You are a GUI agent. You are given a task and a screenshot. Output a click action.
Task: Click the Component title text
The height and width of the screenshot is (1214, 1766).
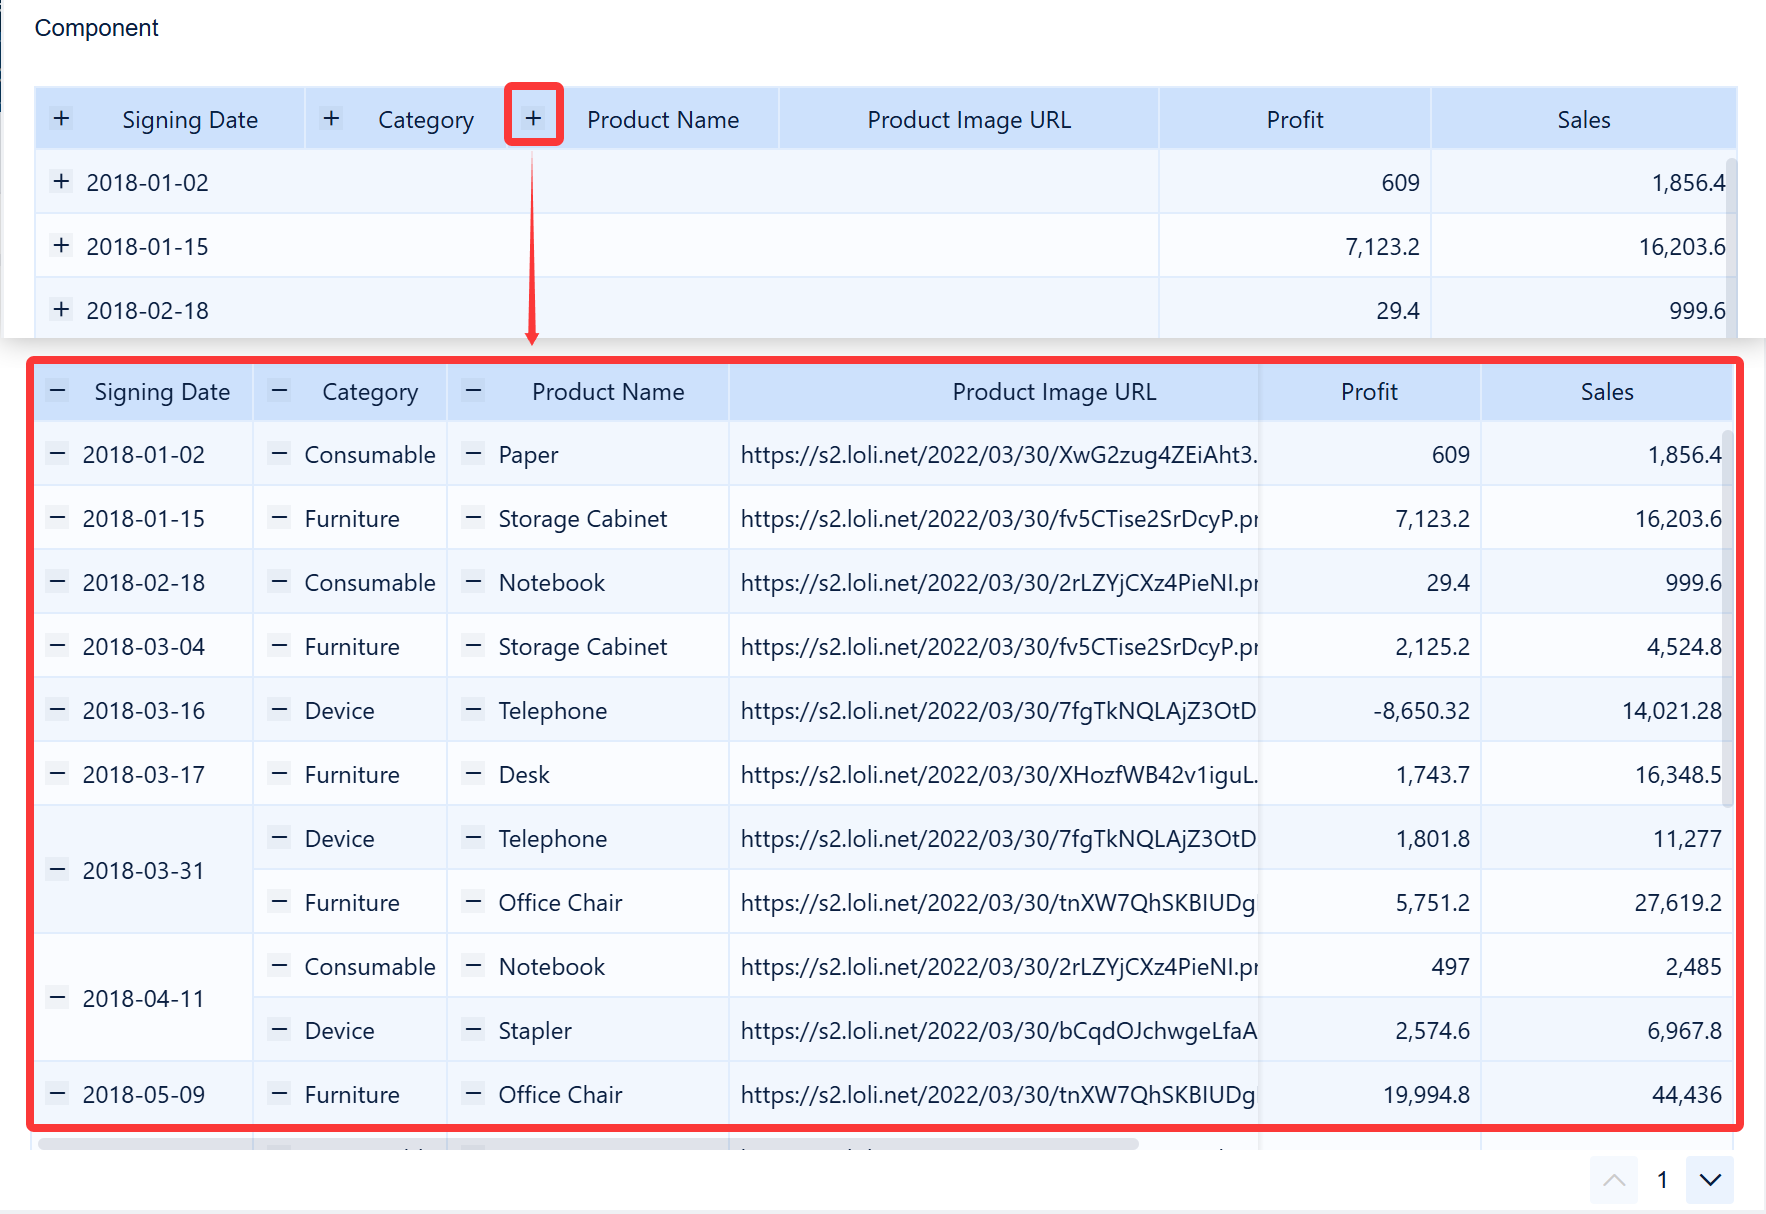pos(96,28)
